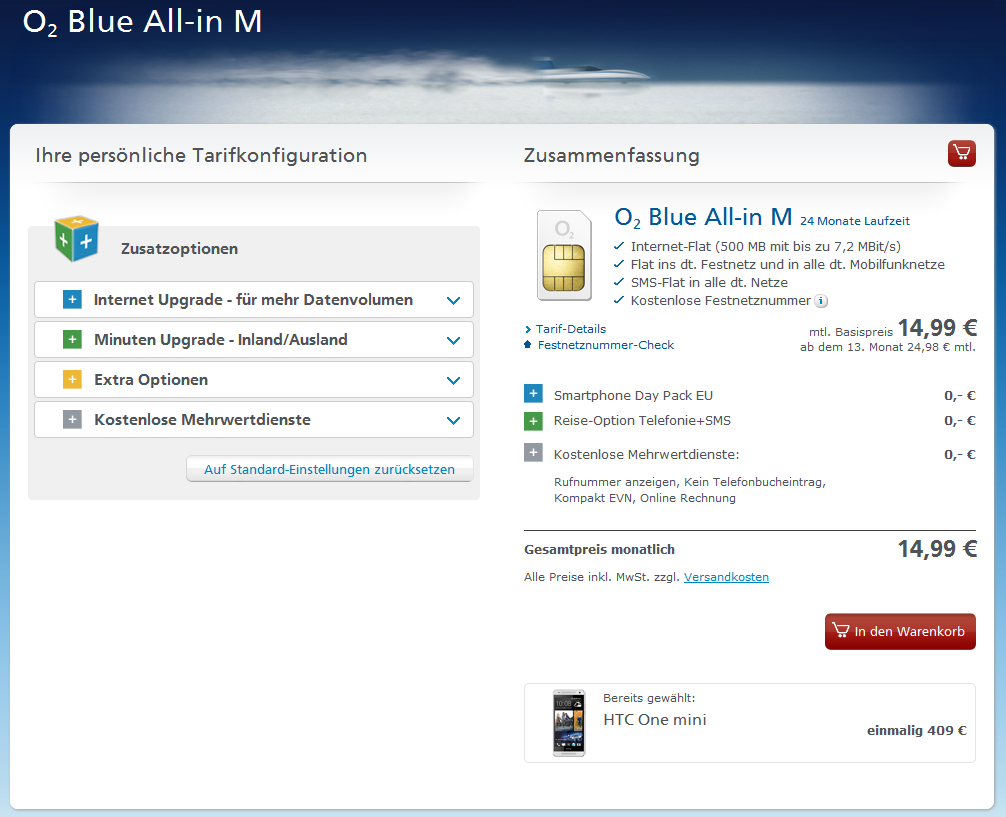The image size is (1006, 817).
Task: Click the small arrow icon before Tarif-Details
Action: [x=528, y=329]
